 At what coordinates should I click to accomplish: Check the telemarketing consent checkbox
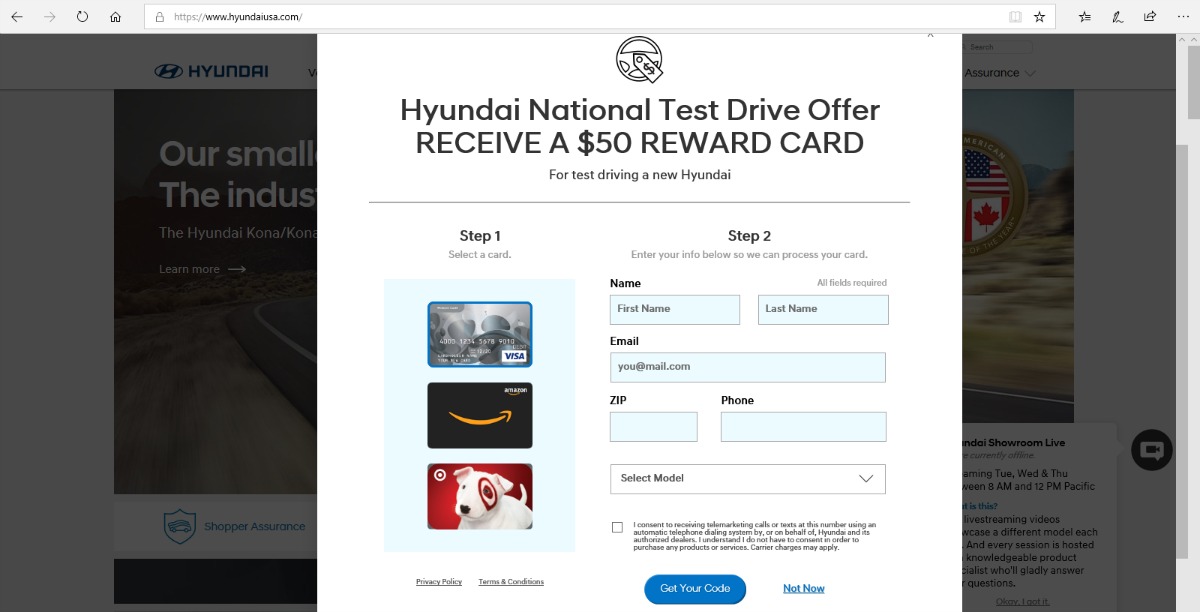click(617, 527)
